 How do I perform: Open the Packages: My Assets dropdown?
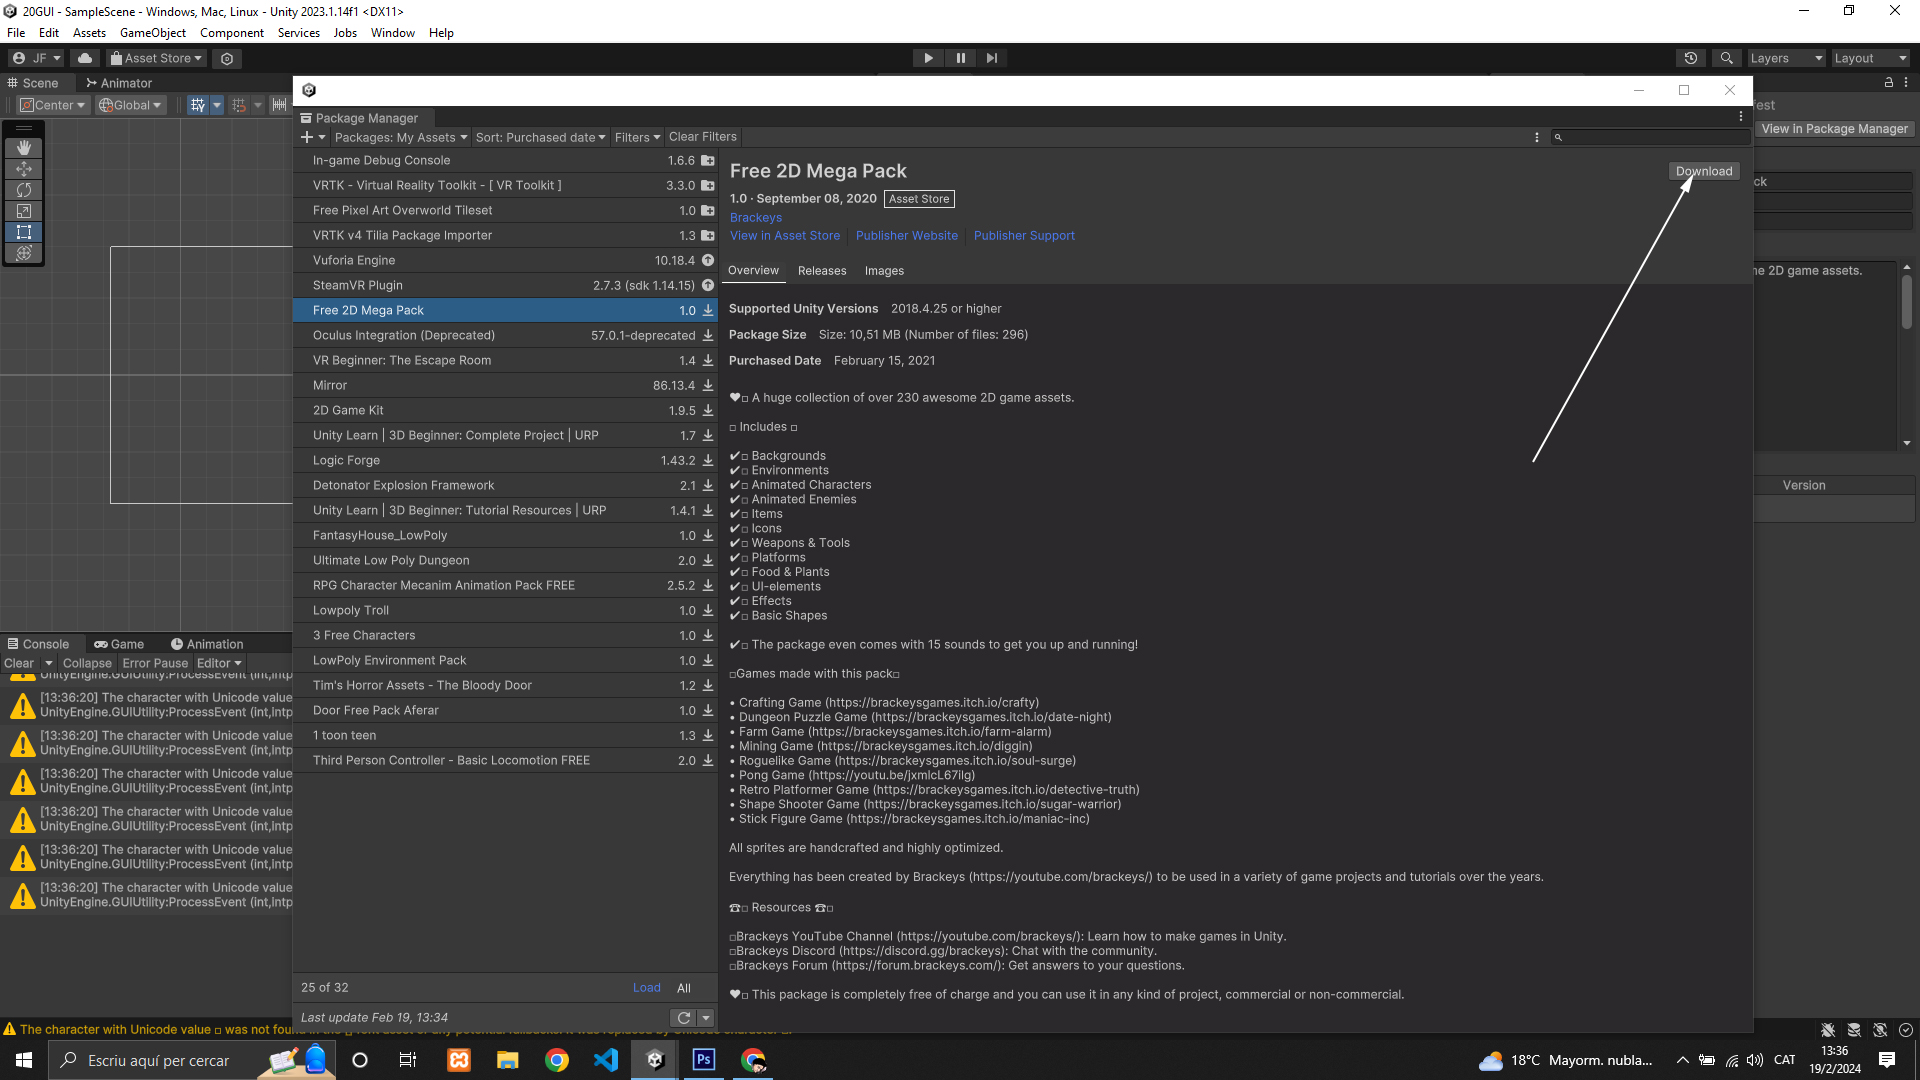[x=400, y=137]
